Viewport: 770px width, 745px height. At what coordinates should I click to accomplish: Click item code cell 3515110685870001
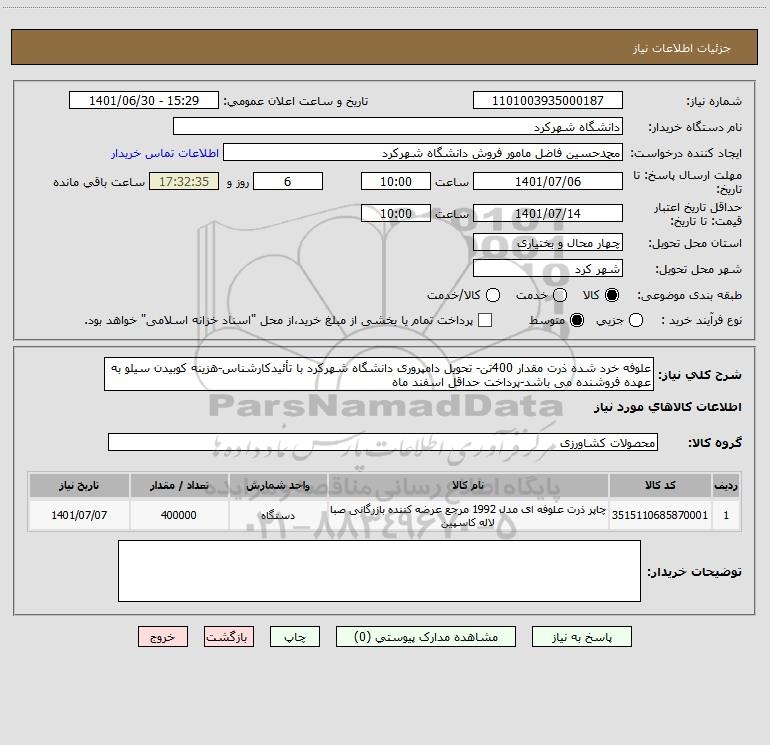tap(660, 515)
